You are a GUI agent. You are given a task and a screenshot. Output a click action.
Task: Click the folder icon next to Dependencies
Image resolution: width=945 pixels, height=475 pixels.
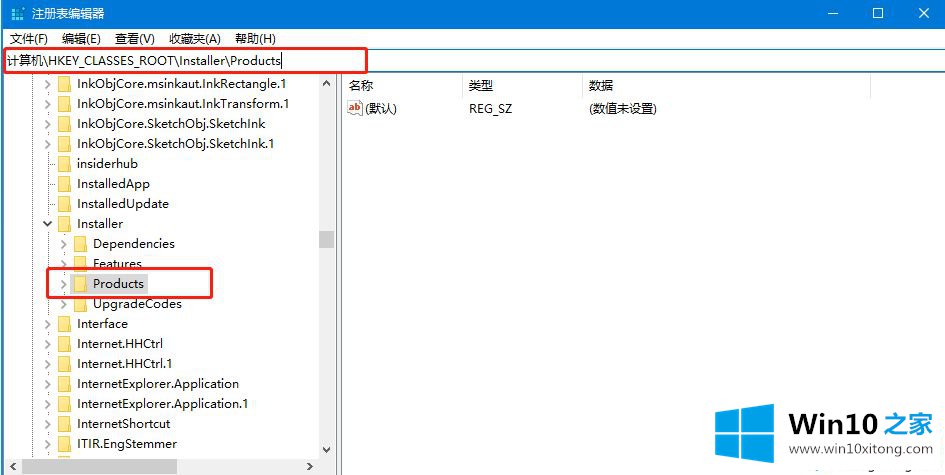coord(81,244)
